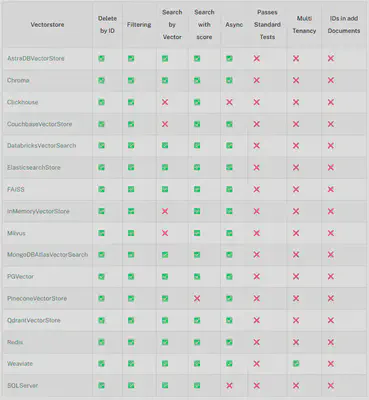This screenshot has width=369, height=400.
Task: Open the Chroma vectorstore link
Action: pos(18,80)
